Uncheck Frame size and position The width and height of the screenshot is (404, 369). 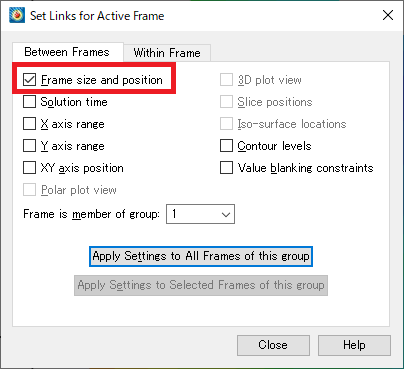(29, 80)
